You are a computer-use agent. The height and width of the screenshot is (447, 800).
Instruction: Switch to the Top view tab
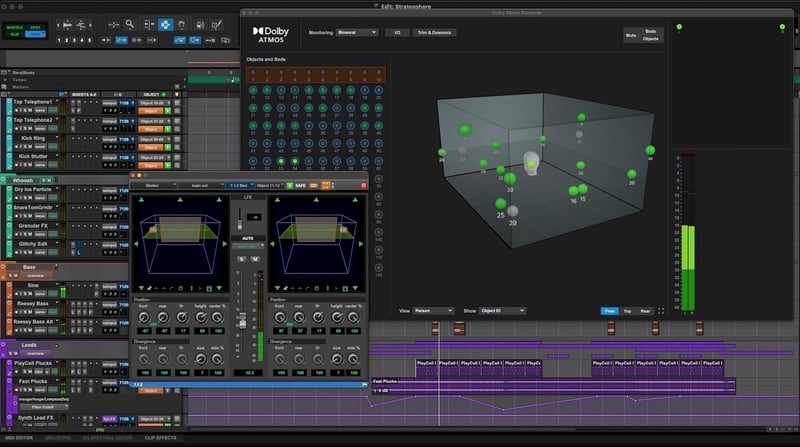pos(628,311)
